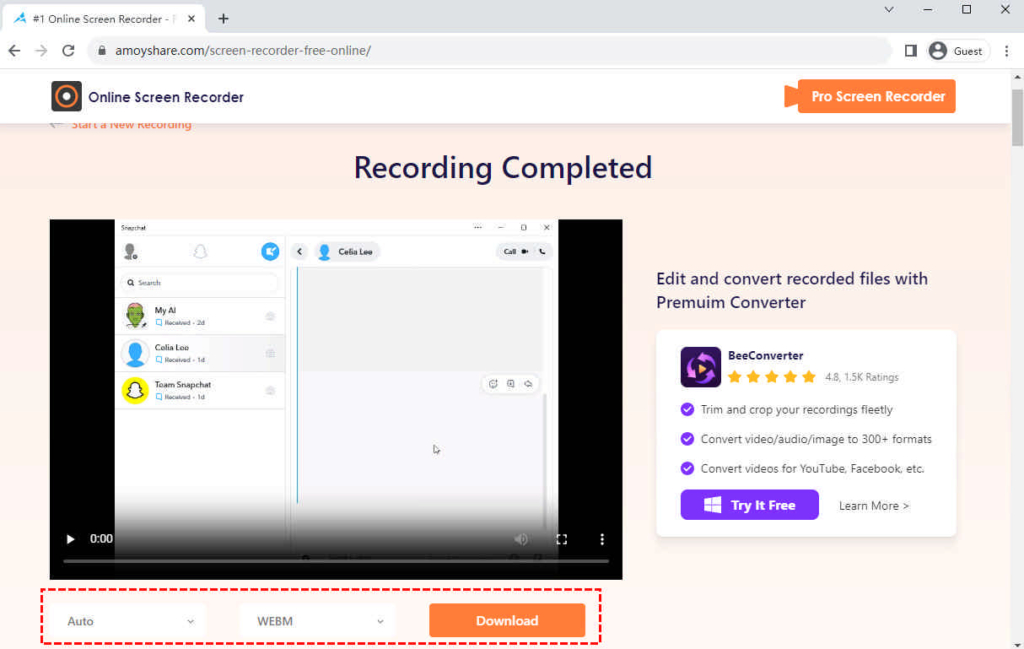
Task: Open the Chrome three-dot menu
Action: pyautogui.click(x=1006, y=49)
